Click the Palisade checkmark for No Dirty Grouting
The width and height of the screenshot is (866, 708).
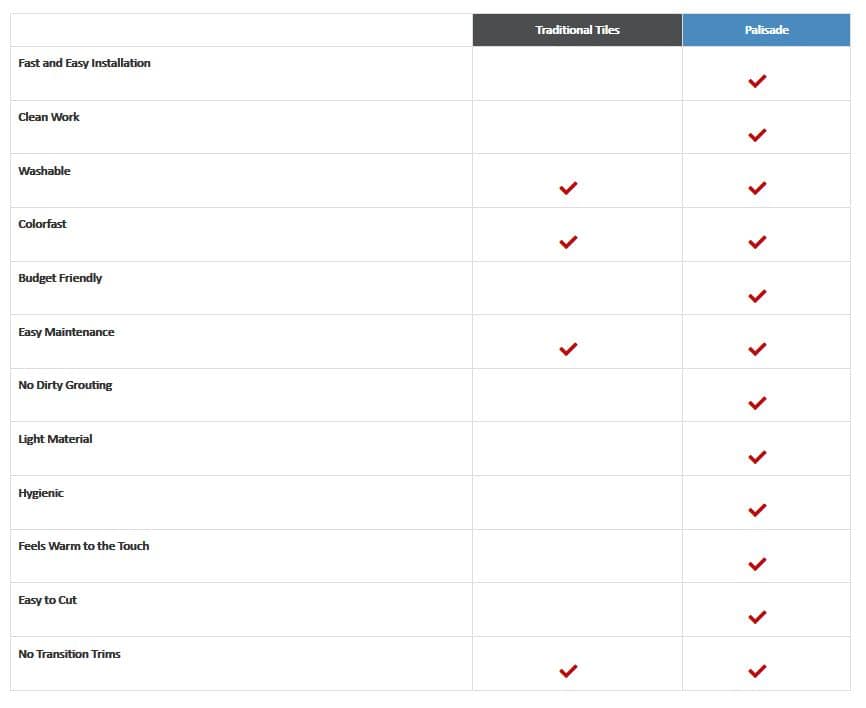757,403
